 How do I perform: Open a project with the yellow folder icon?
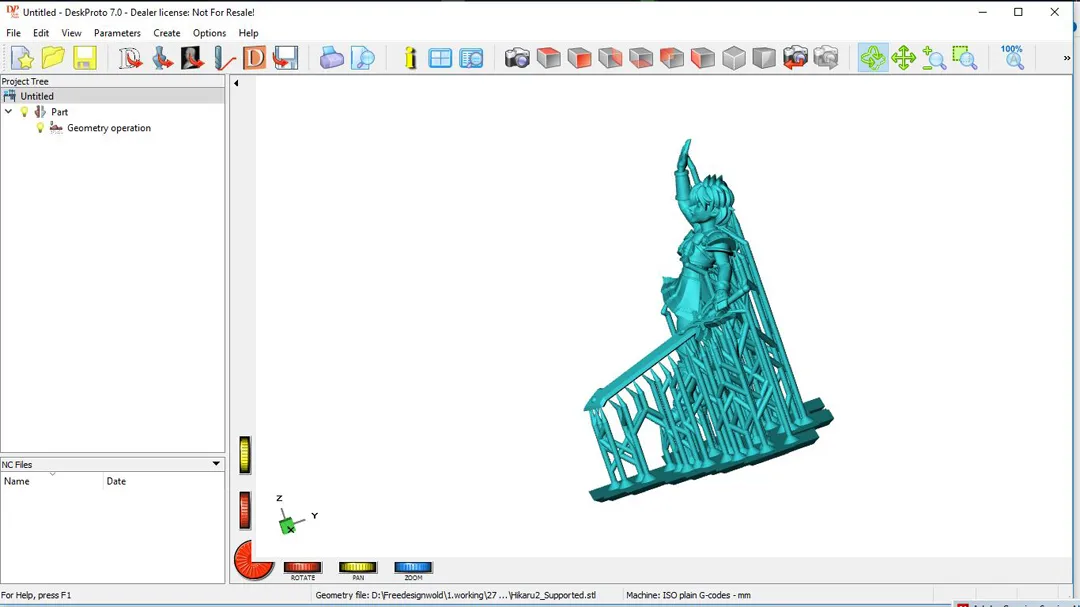pyautogui.click(x=53, y=58)
